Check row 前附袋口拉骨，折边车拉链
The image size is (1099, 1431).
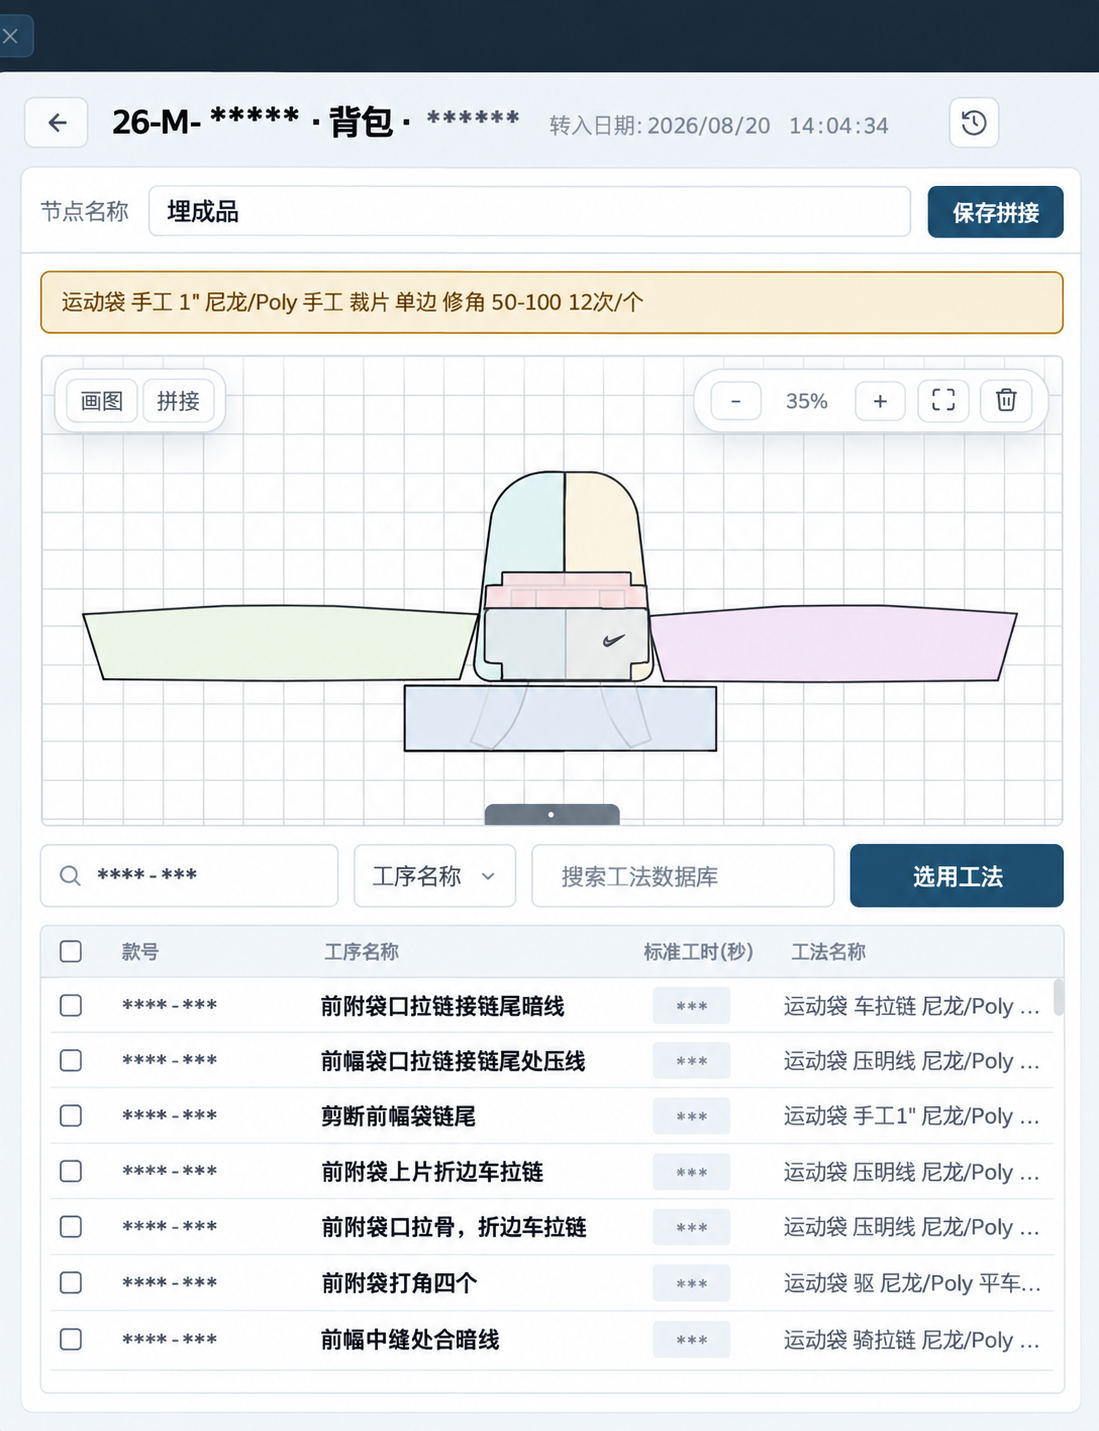pos(71,1226)
